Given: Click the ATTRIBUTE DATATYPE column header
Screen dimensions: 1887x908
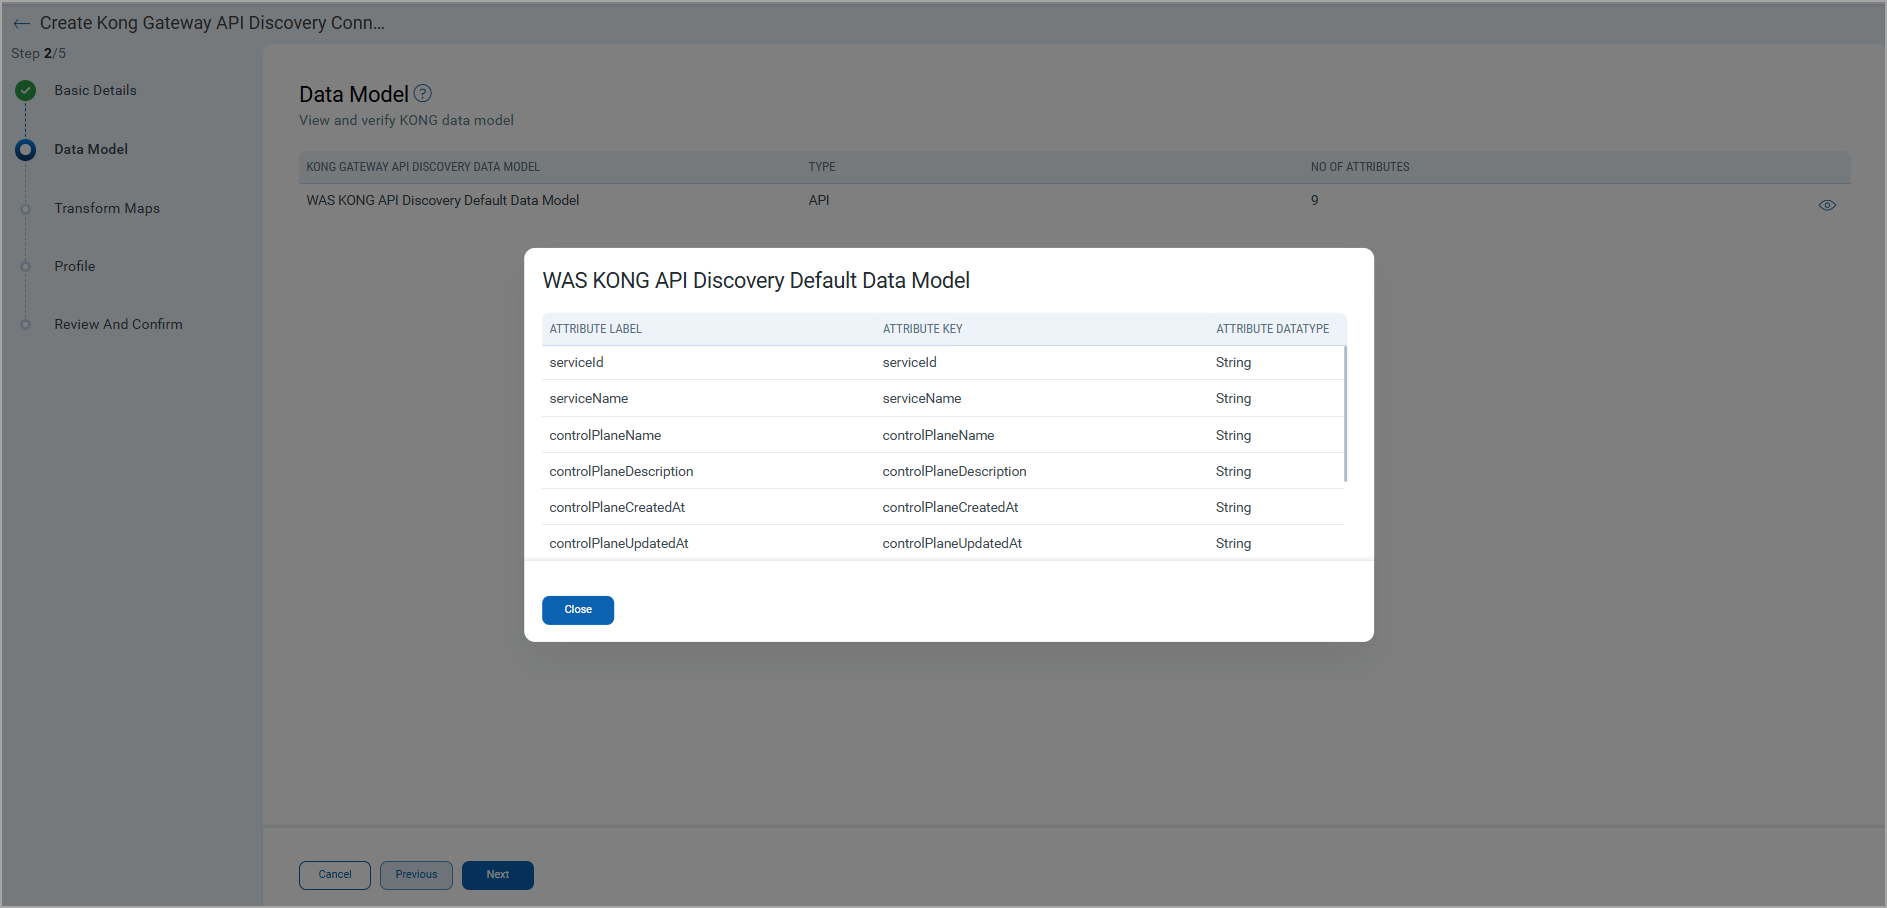Looking at the screenshot, I should [x=1273, y=329].
